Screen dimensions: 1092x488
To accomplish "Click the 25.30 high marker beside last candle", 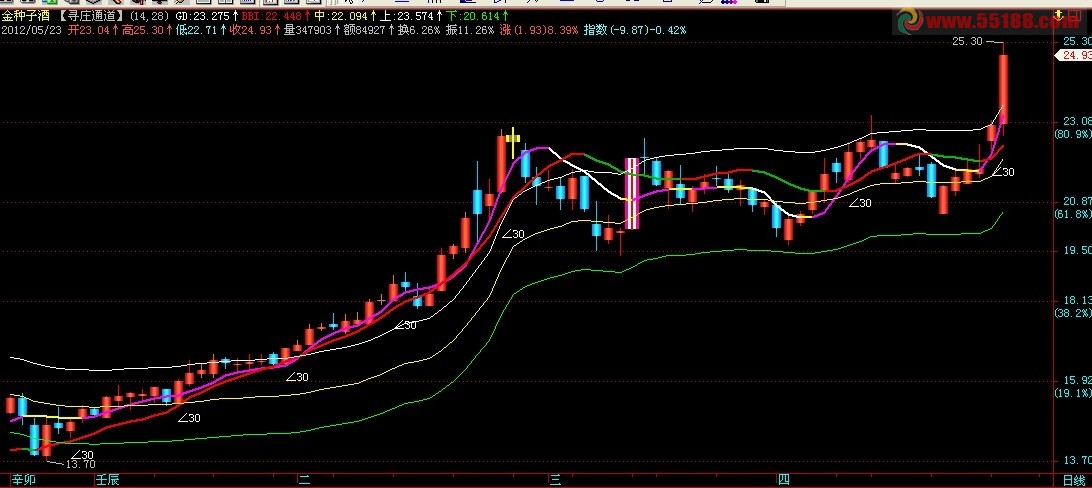I will click(967, 42).
